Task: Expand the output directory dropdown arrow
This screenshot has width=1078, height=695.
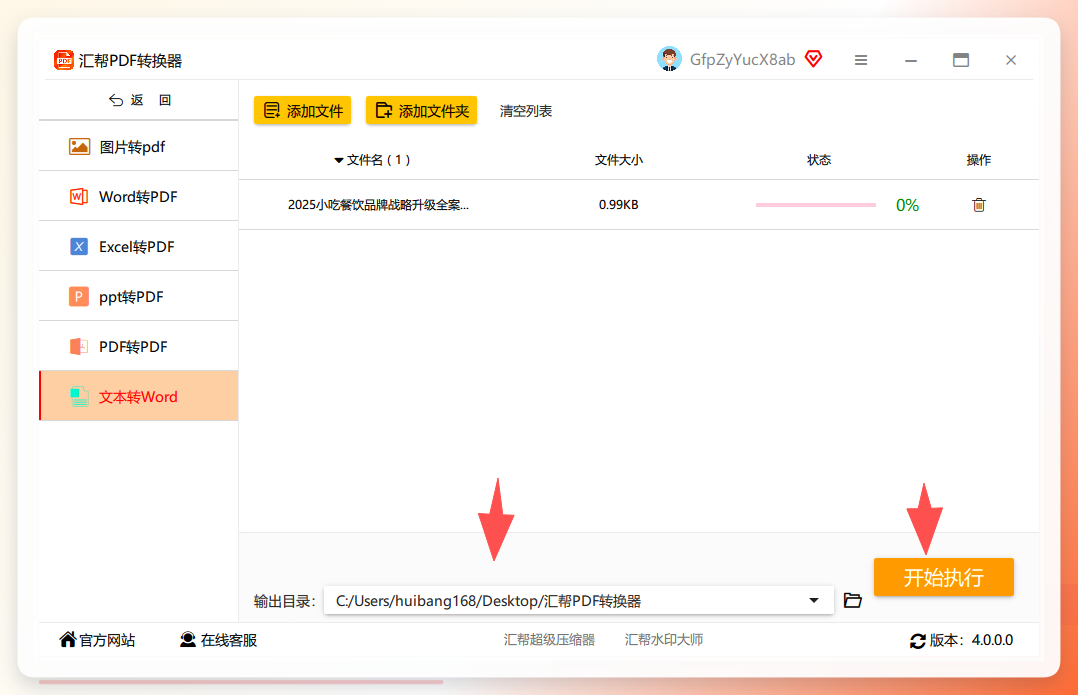Action: pyautogui.click(x=814, y=600)
